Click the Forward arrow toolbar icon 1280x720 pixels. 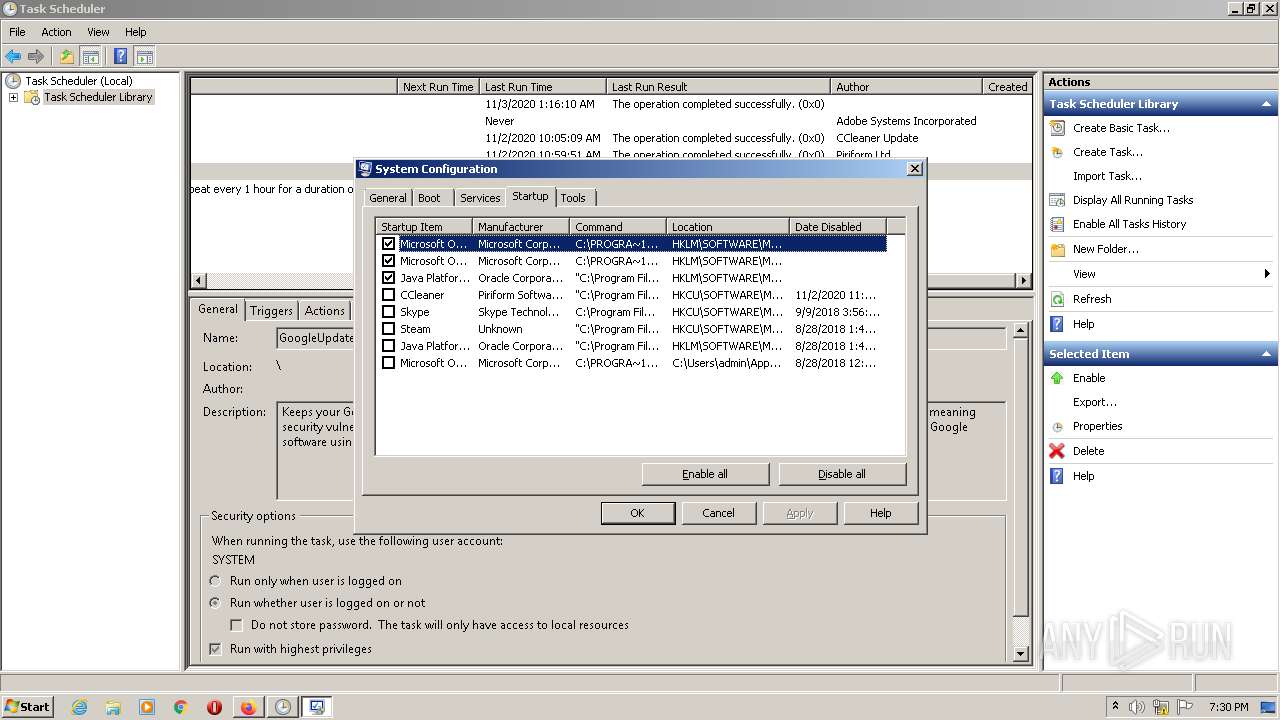click(36, 57)
